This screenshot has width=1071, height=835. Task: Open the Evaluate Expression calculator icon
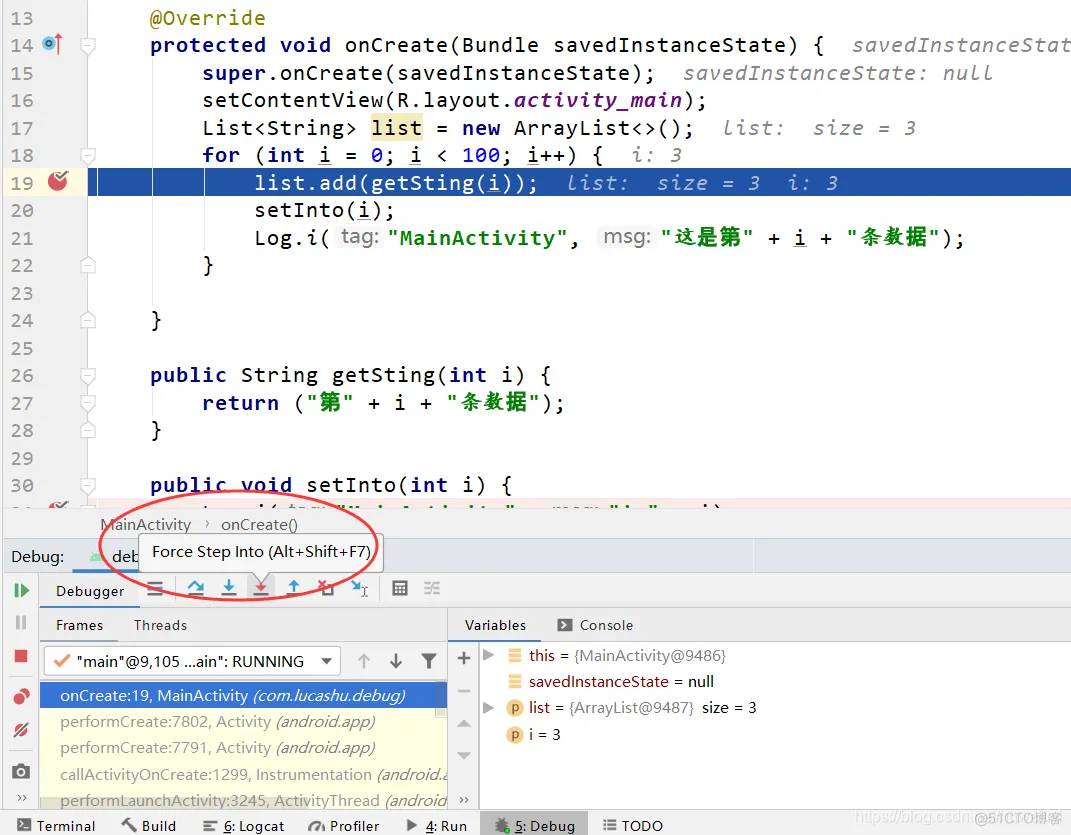click(400, 587)
